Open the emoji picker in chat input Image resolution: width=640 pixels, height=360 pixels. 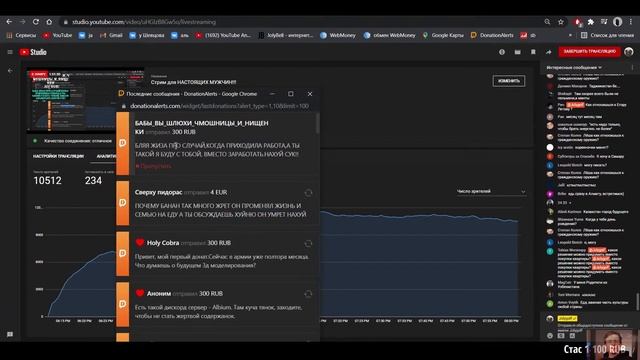coord(550,336)
